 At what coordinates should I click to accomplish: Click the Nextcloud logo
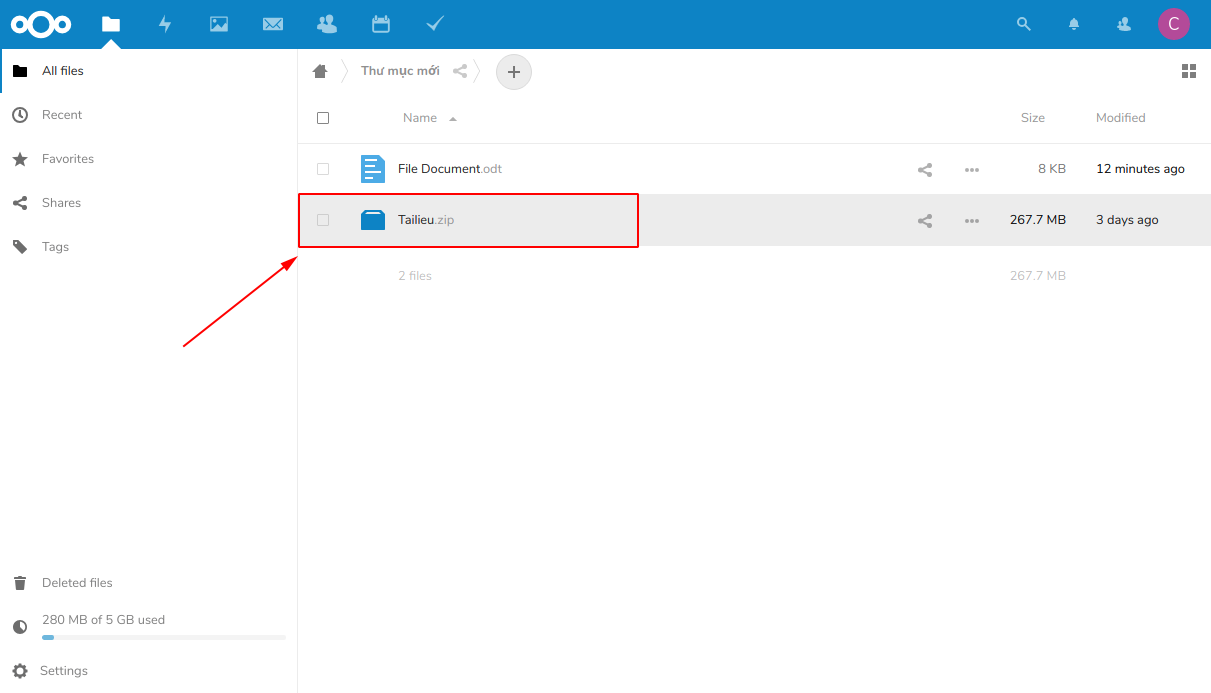[x=41, y=24]
